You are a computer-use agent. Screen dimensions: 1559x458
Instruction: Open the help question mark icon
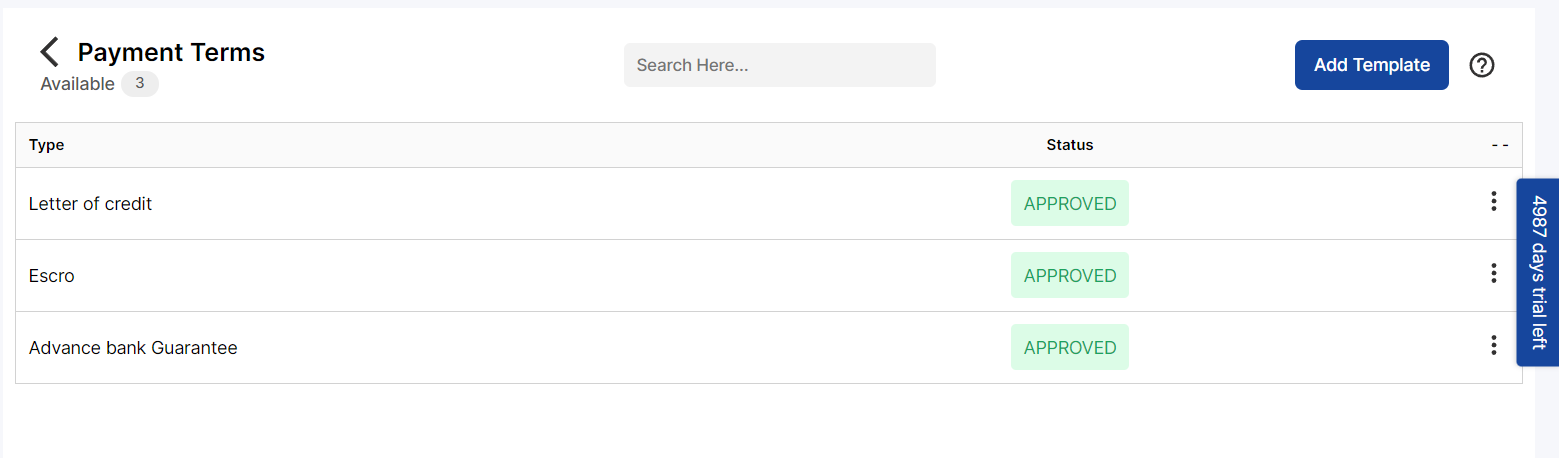click(1482, 65)
